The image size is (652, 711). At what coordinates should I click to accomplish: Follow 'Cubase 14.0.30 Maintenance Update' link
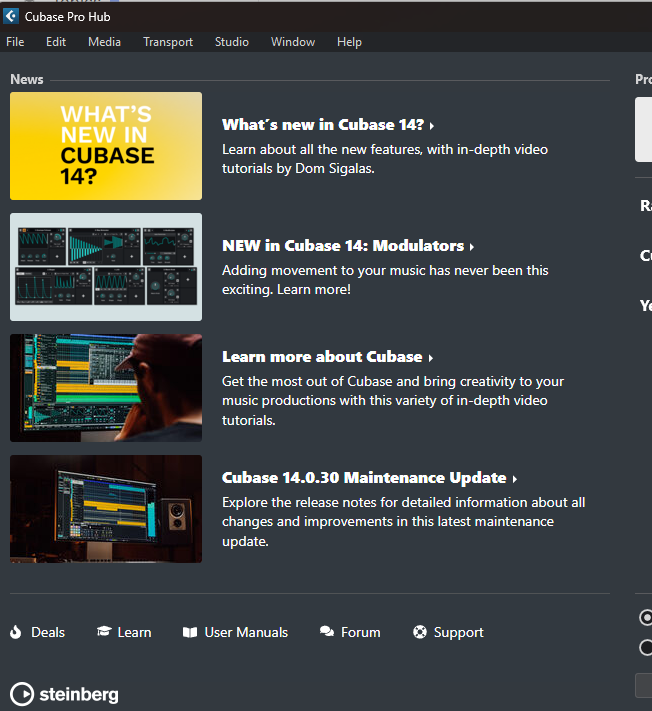click(364, 478)
